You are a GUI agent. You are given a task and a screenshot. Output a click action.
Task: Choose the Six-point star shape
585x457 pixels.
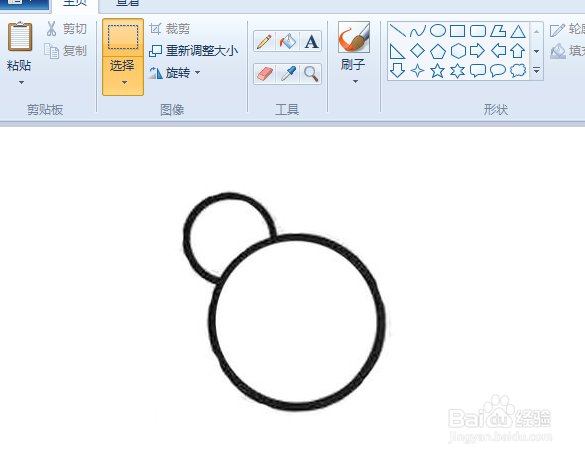457,70
